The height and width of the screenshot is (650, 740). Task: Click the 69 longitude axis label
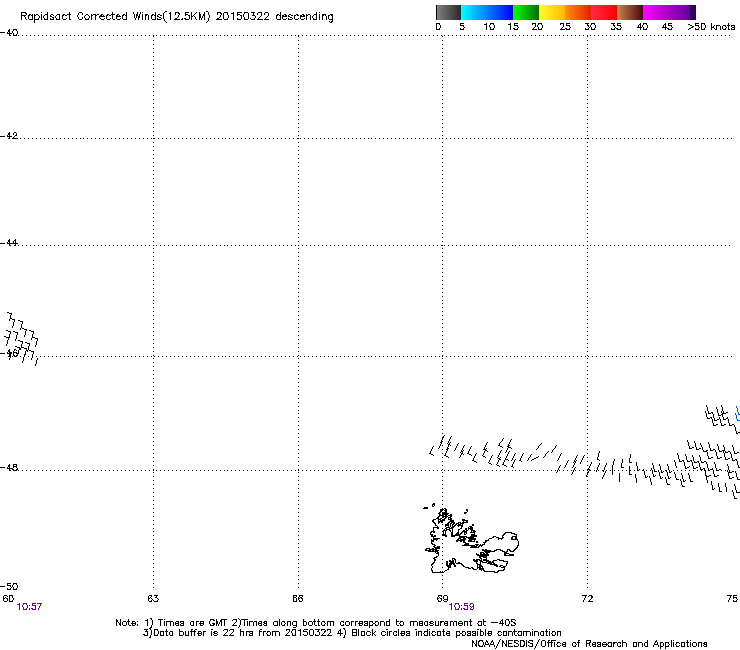pyautogui.click(x=442, y=599)
